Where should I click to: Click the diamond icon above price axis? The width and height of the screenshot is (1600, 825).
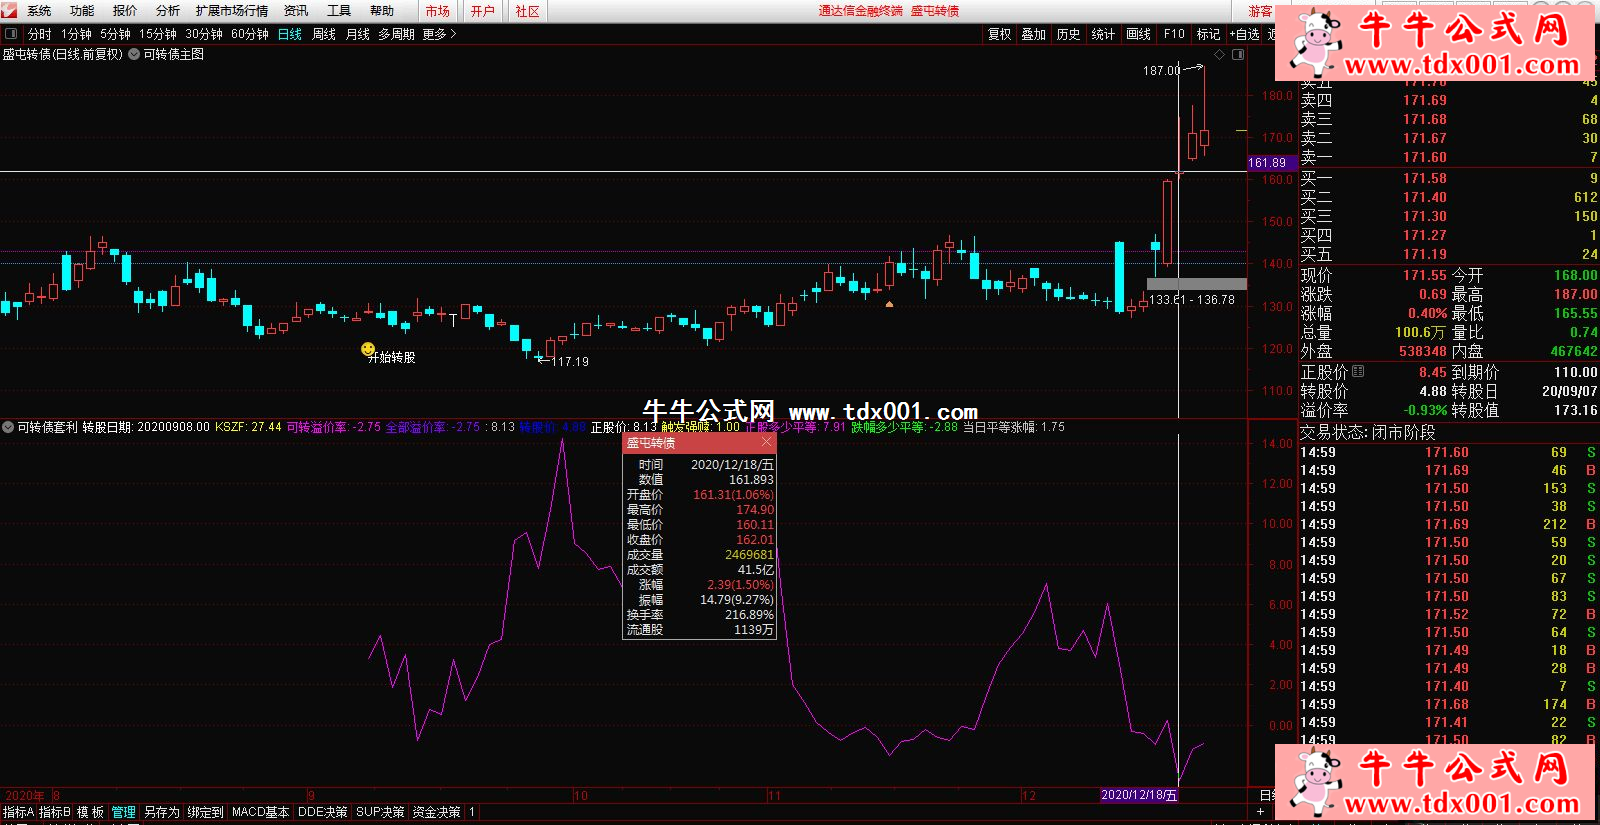(x=1219, y=54)
